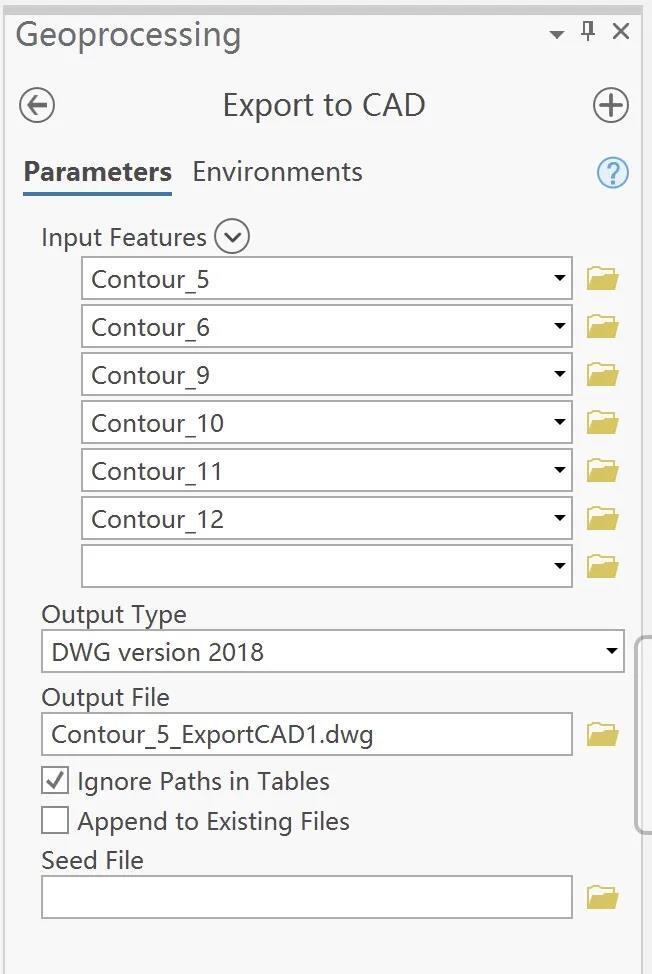Enable Append to Existing Files

click(55, 821)
